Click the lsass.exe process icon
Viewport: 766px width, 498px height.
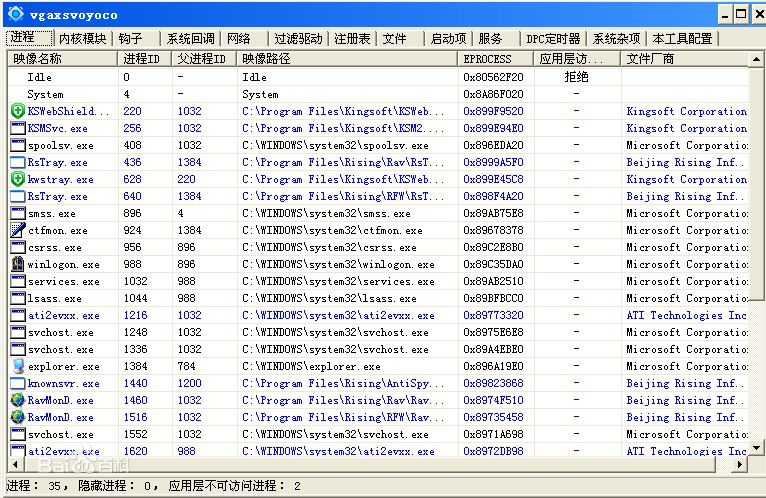tap(18, 299)
